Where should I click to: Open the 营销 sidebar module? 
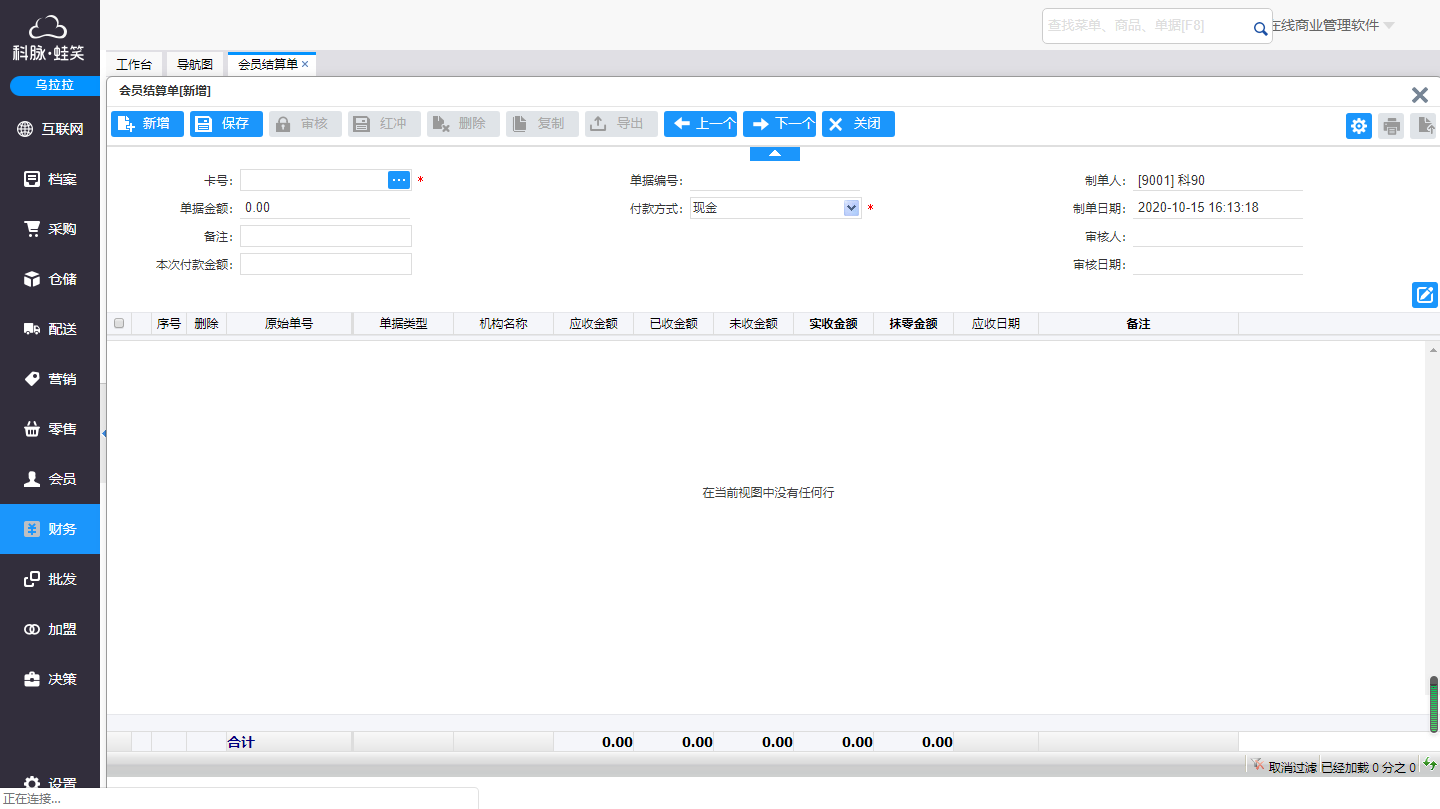(x=50, y=379)
